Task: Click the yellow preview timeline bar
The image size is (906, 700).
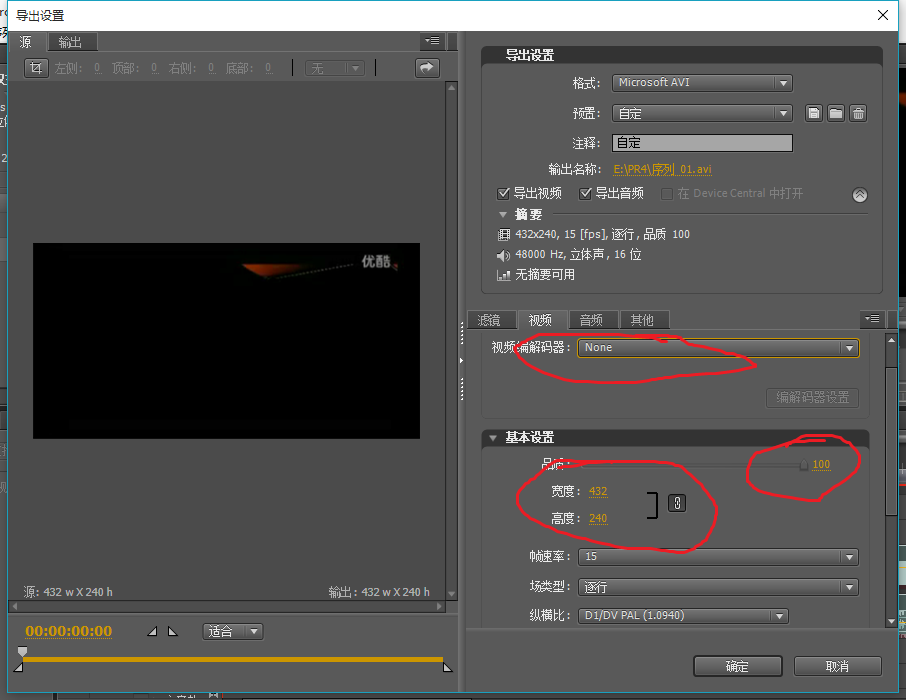Action: 232,659
